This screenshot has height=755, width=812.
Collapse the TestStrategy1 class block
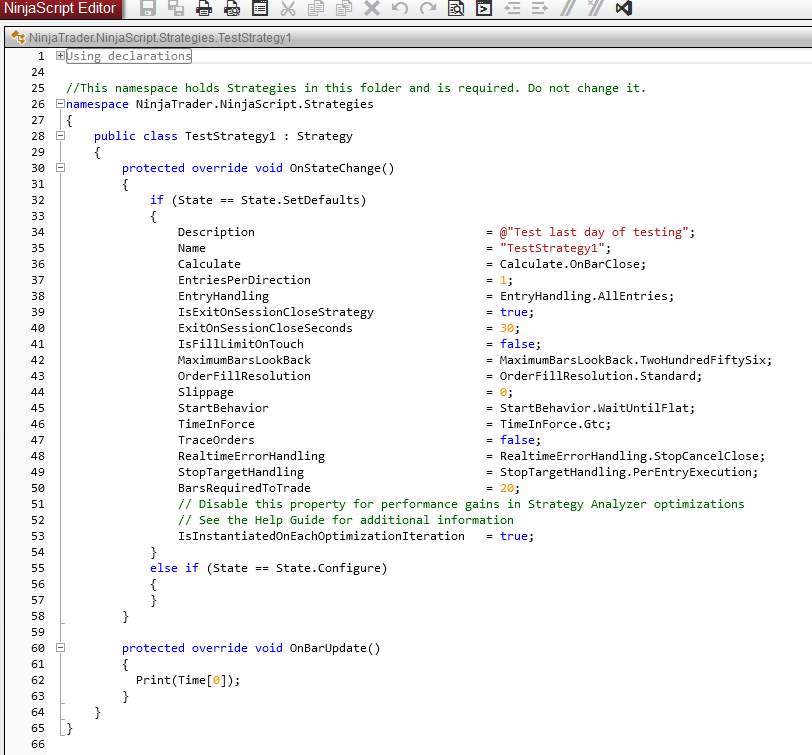coord(61,136)
